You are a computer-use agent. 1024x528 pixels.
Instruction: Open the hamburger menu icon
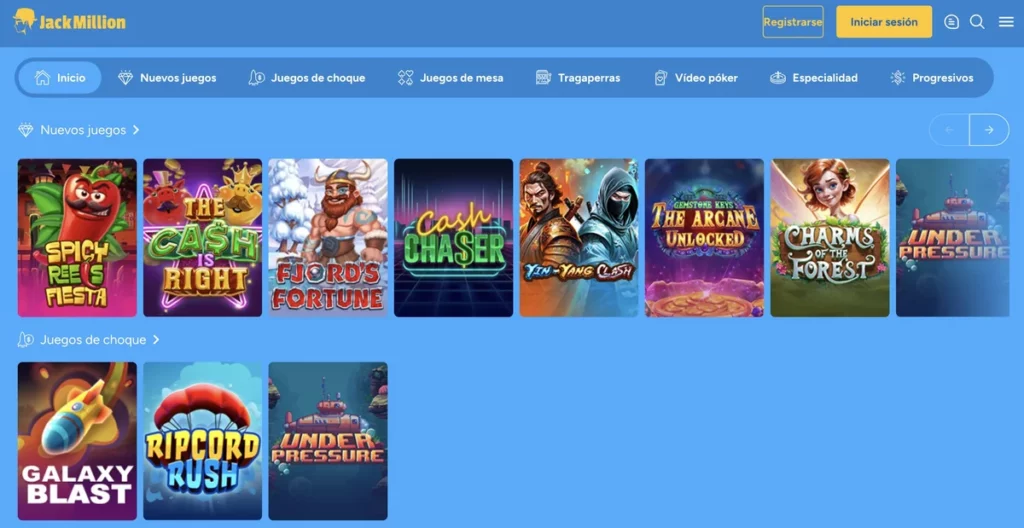click(x=1006, y=22)
